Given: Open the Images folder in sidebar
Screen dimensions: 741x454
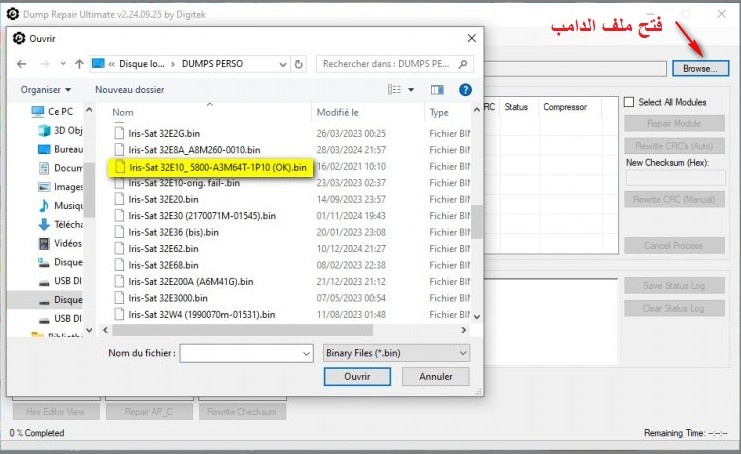Looking at the screenshot, I should click(60, 187).
